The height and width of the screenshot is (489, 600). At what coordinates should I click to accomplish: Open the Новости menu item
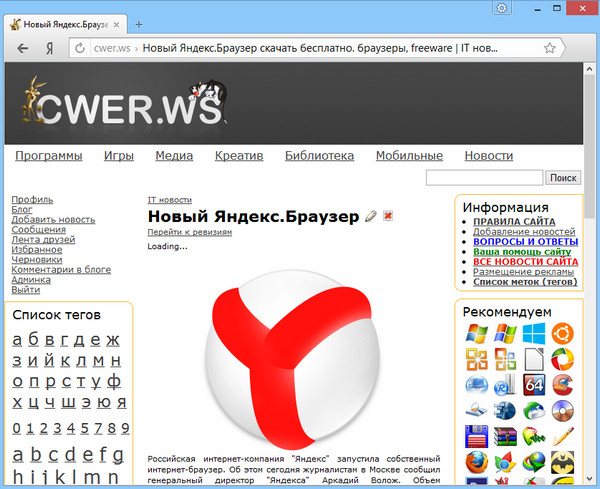coord(488,155)
